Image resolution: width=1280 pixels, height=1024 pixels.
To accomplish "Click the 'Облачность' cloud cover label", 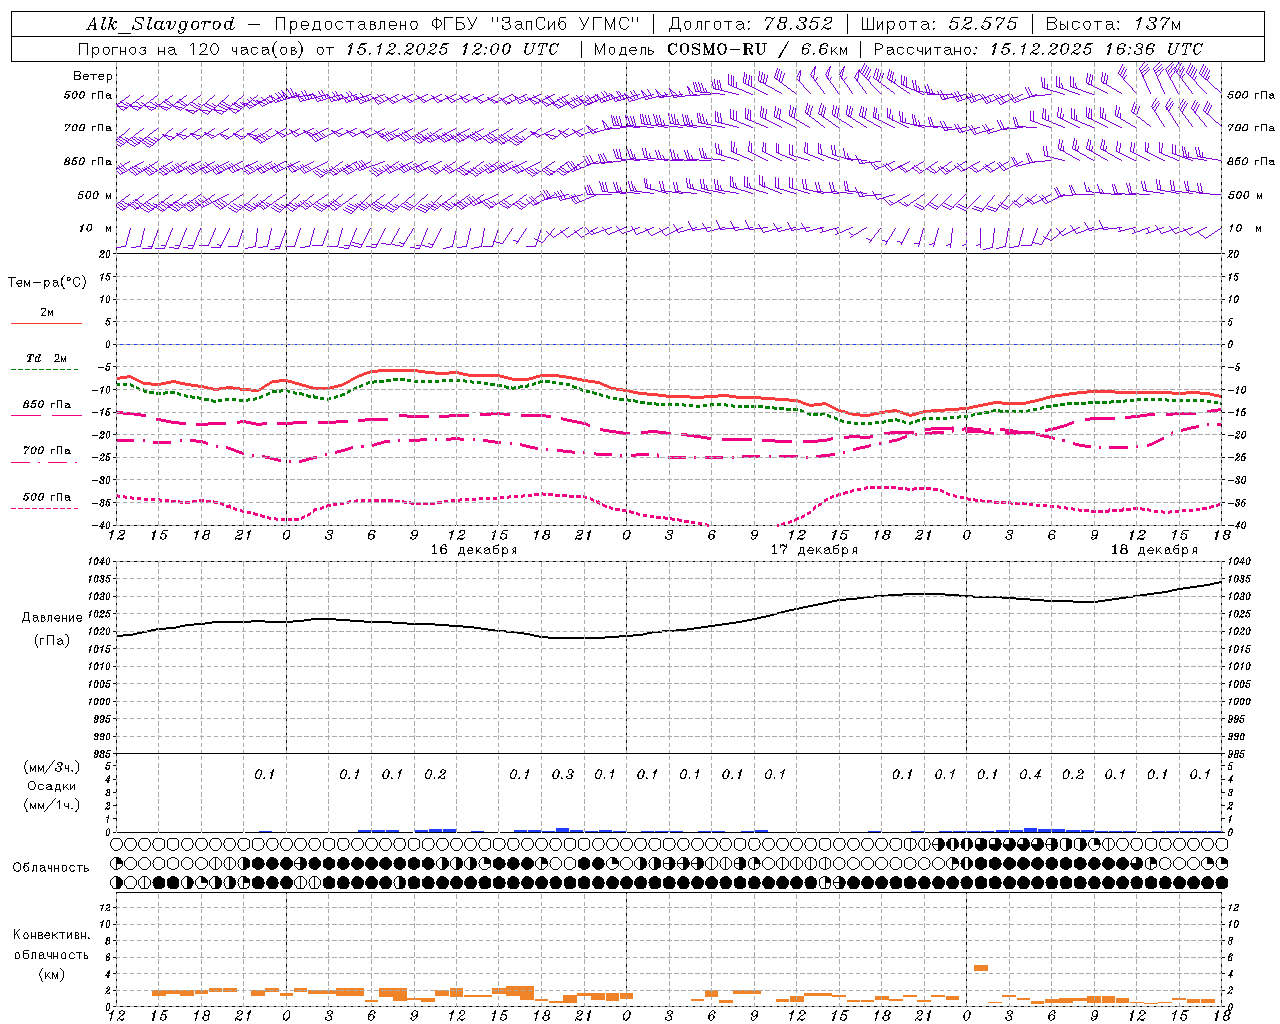I will click(x=51, y=868).
